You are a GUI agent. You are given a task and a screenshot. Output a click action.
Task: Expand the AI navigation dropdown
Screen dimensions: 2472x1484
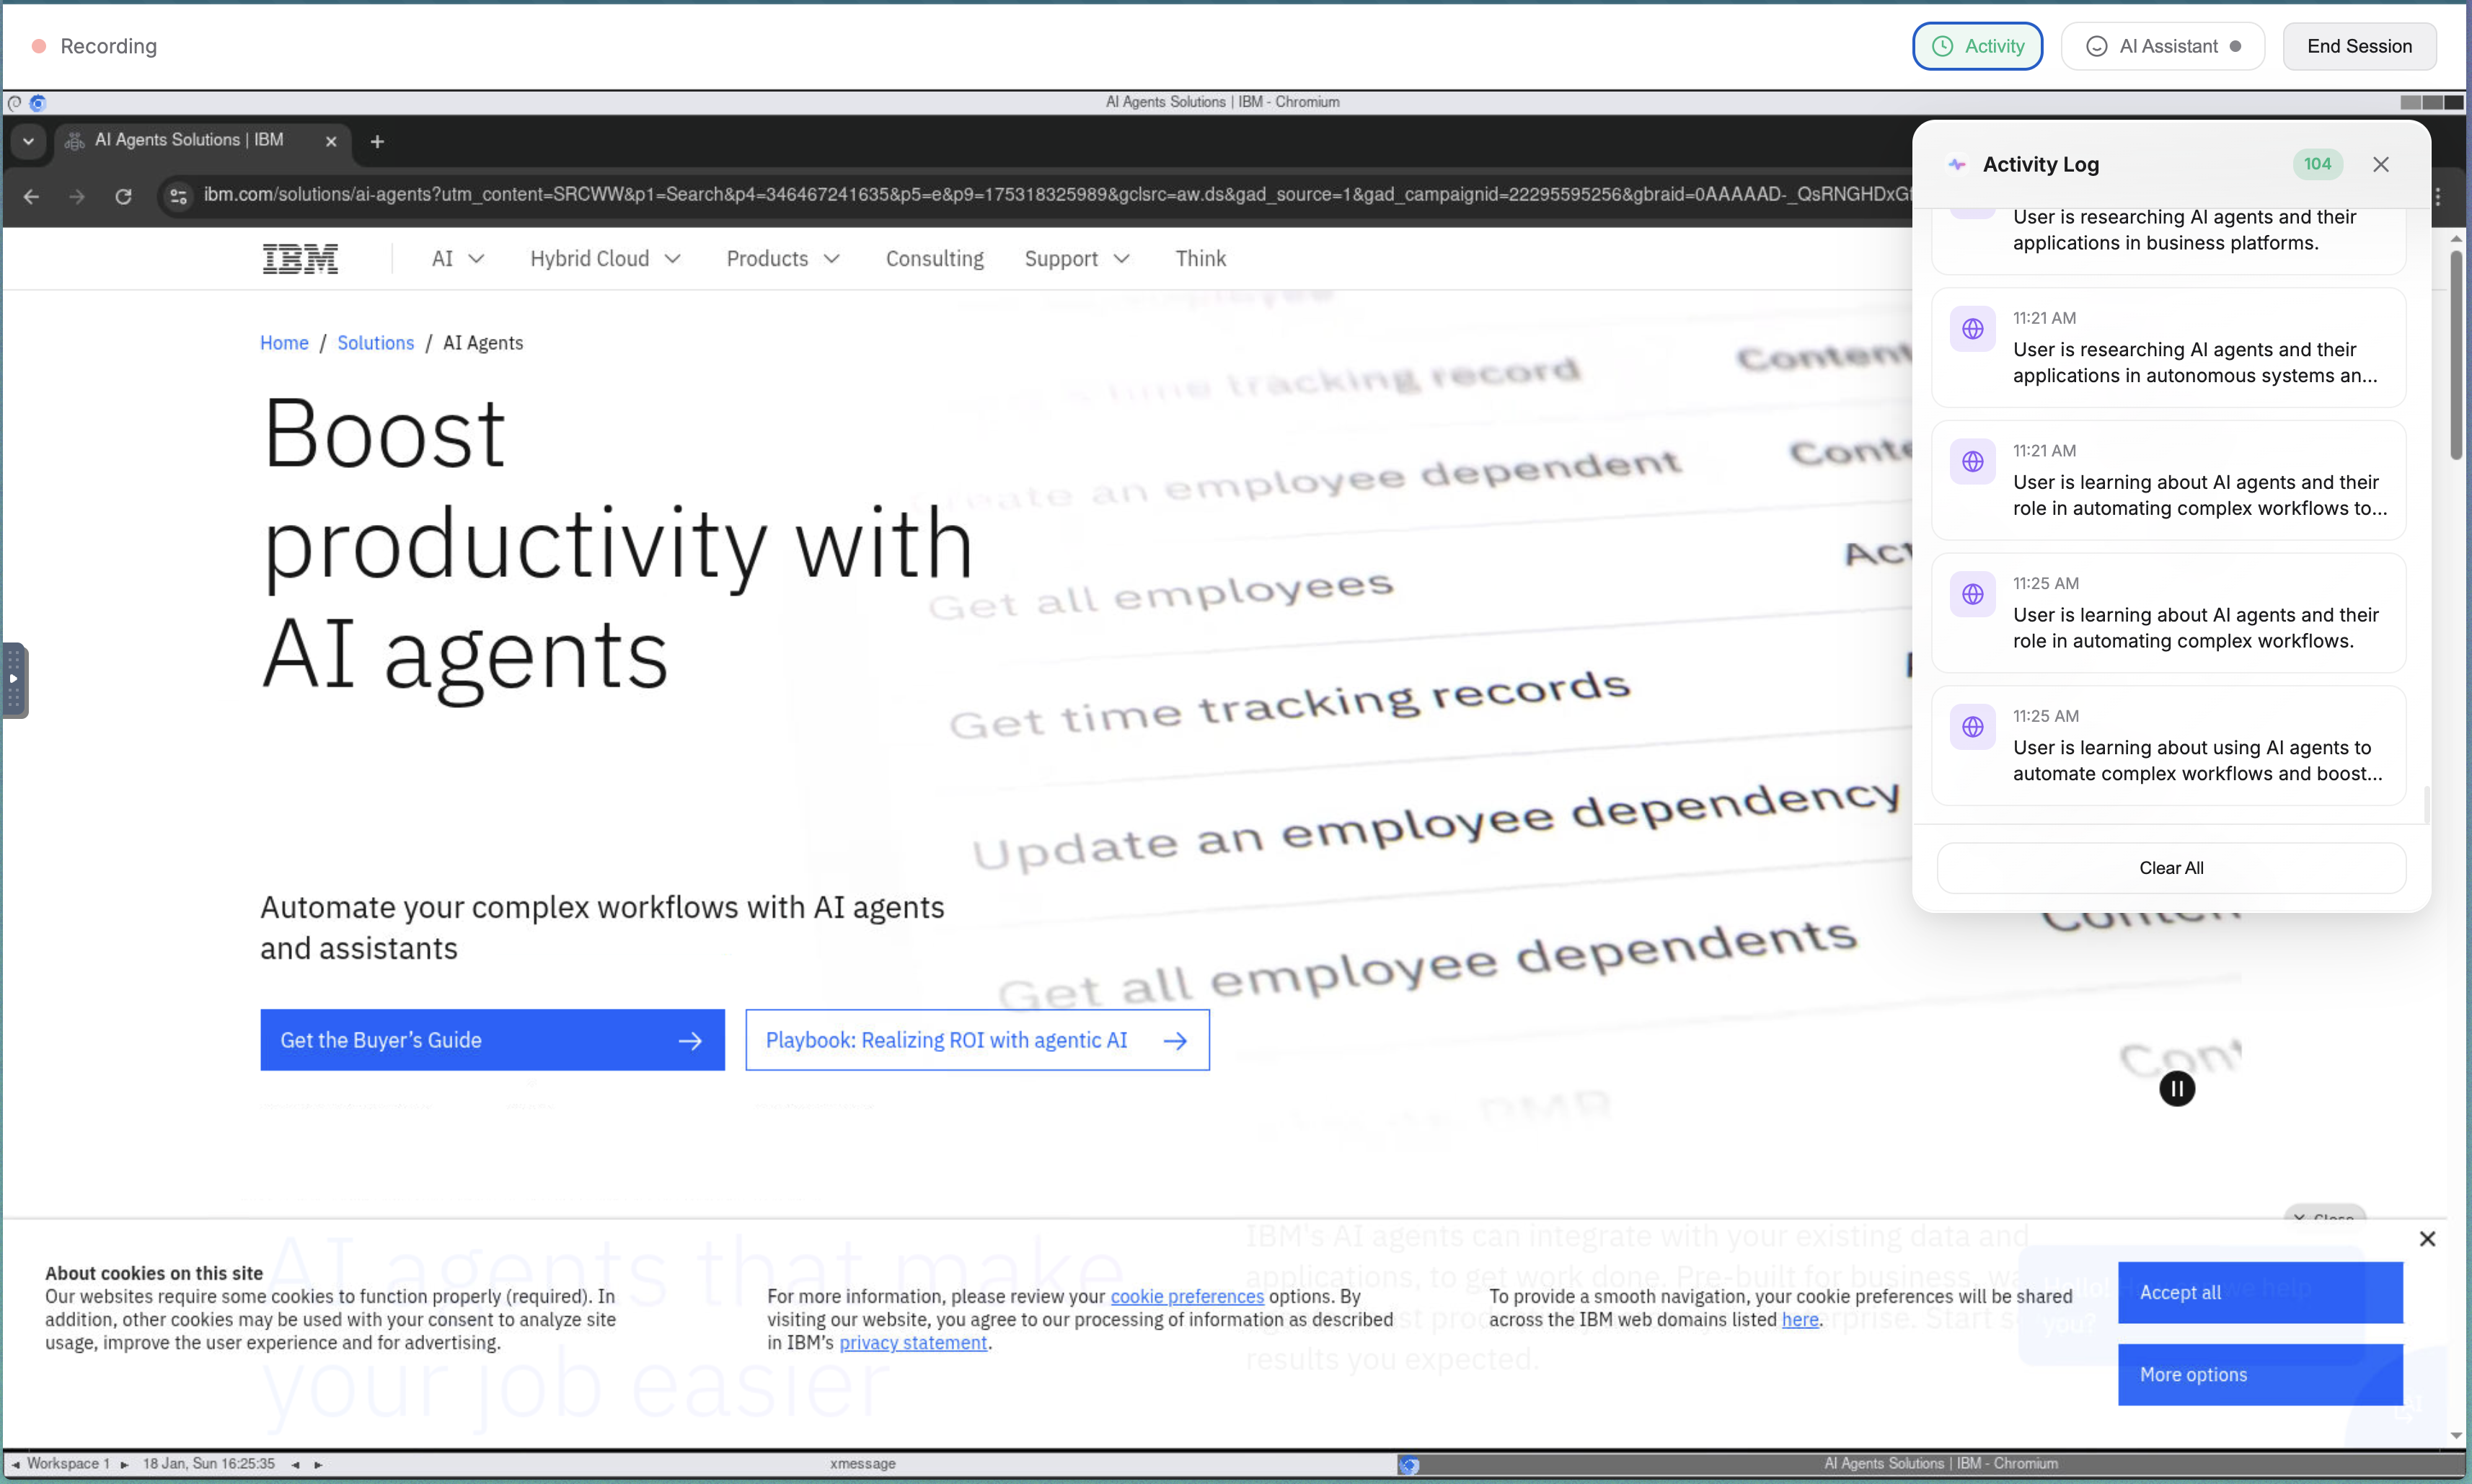[458, 259]
